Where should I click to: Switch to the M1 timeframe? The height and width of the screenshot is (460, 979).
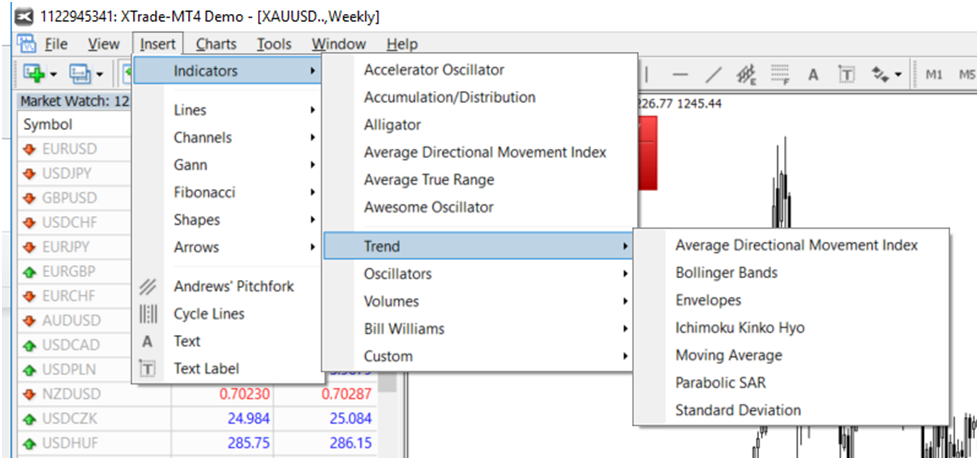click(x=934, y=74)
